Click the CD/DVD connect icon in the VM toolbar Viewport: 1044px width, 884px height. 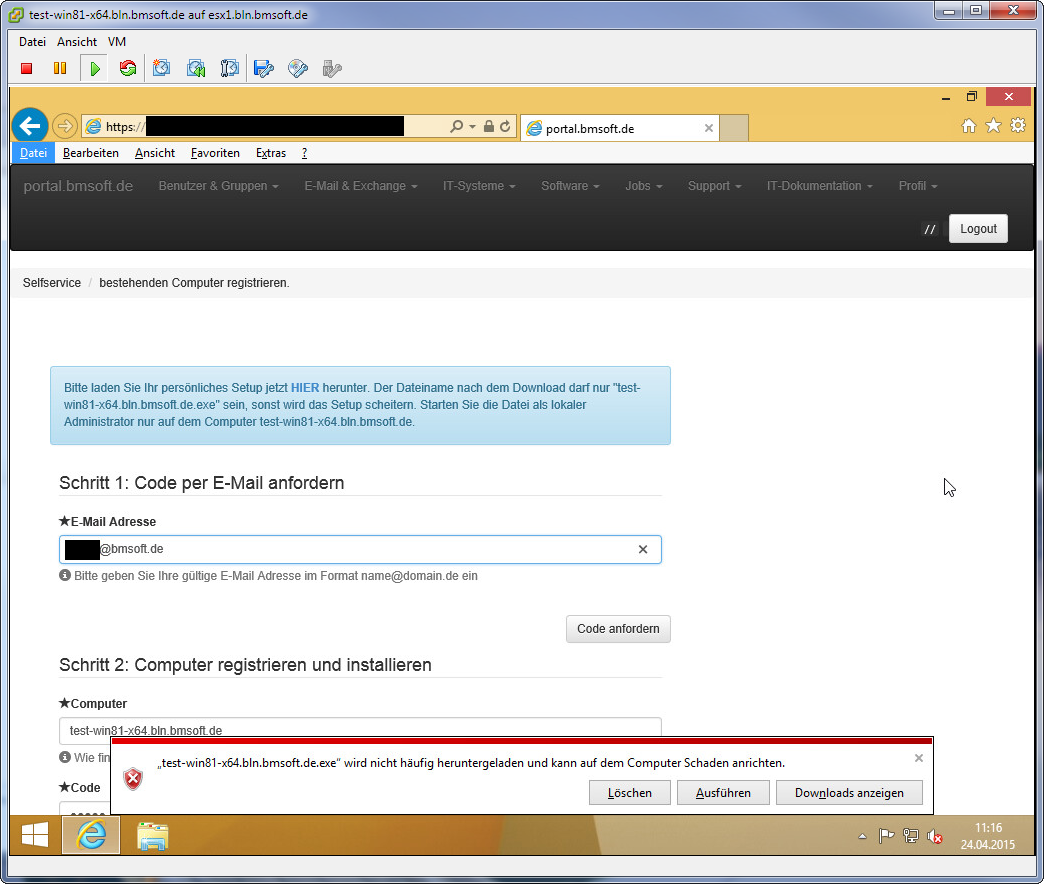coord(298,69)
